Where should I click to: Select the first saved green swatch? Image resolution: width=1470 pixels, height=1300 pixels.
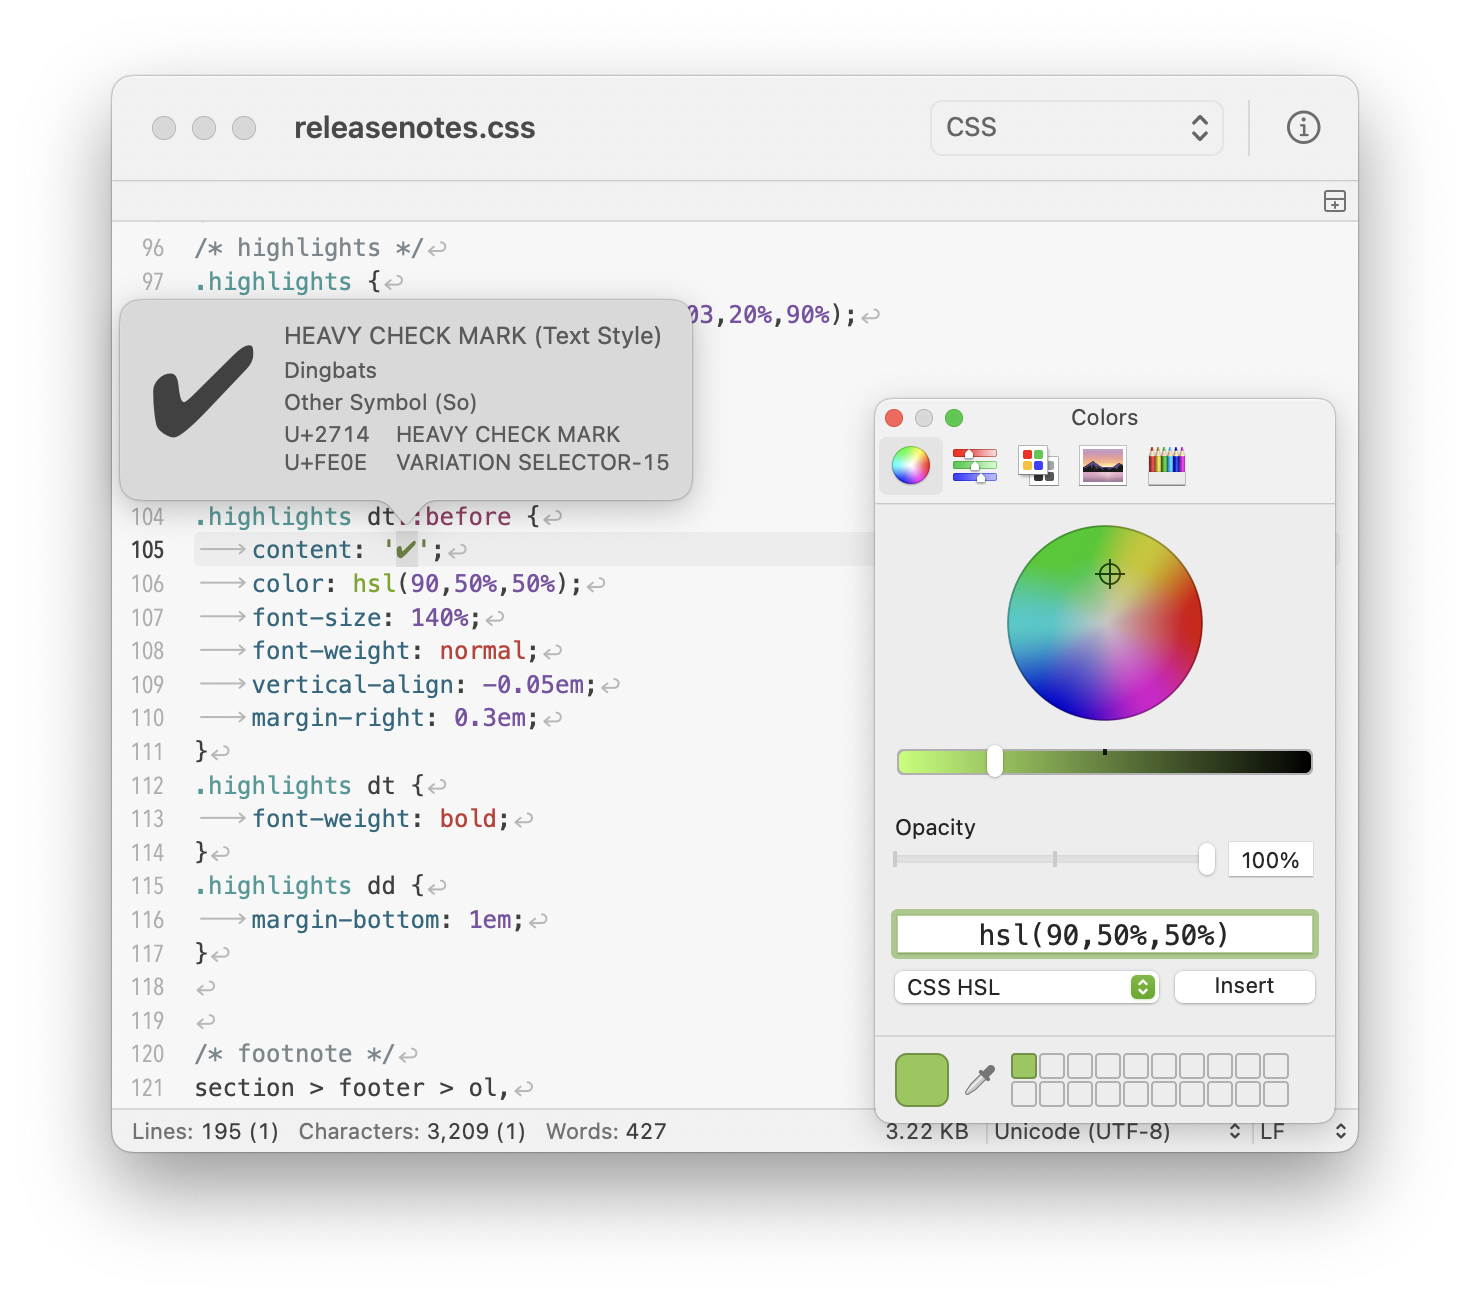click(1023, 1066)
